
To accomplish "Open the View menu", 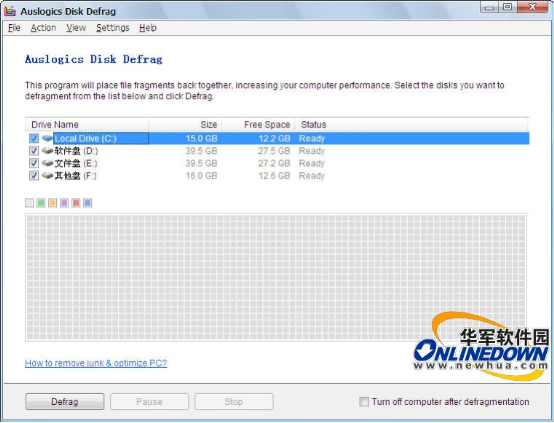I will pyautogui.click(x=76, y=28).
